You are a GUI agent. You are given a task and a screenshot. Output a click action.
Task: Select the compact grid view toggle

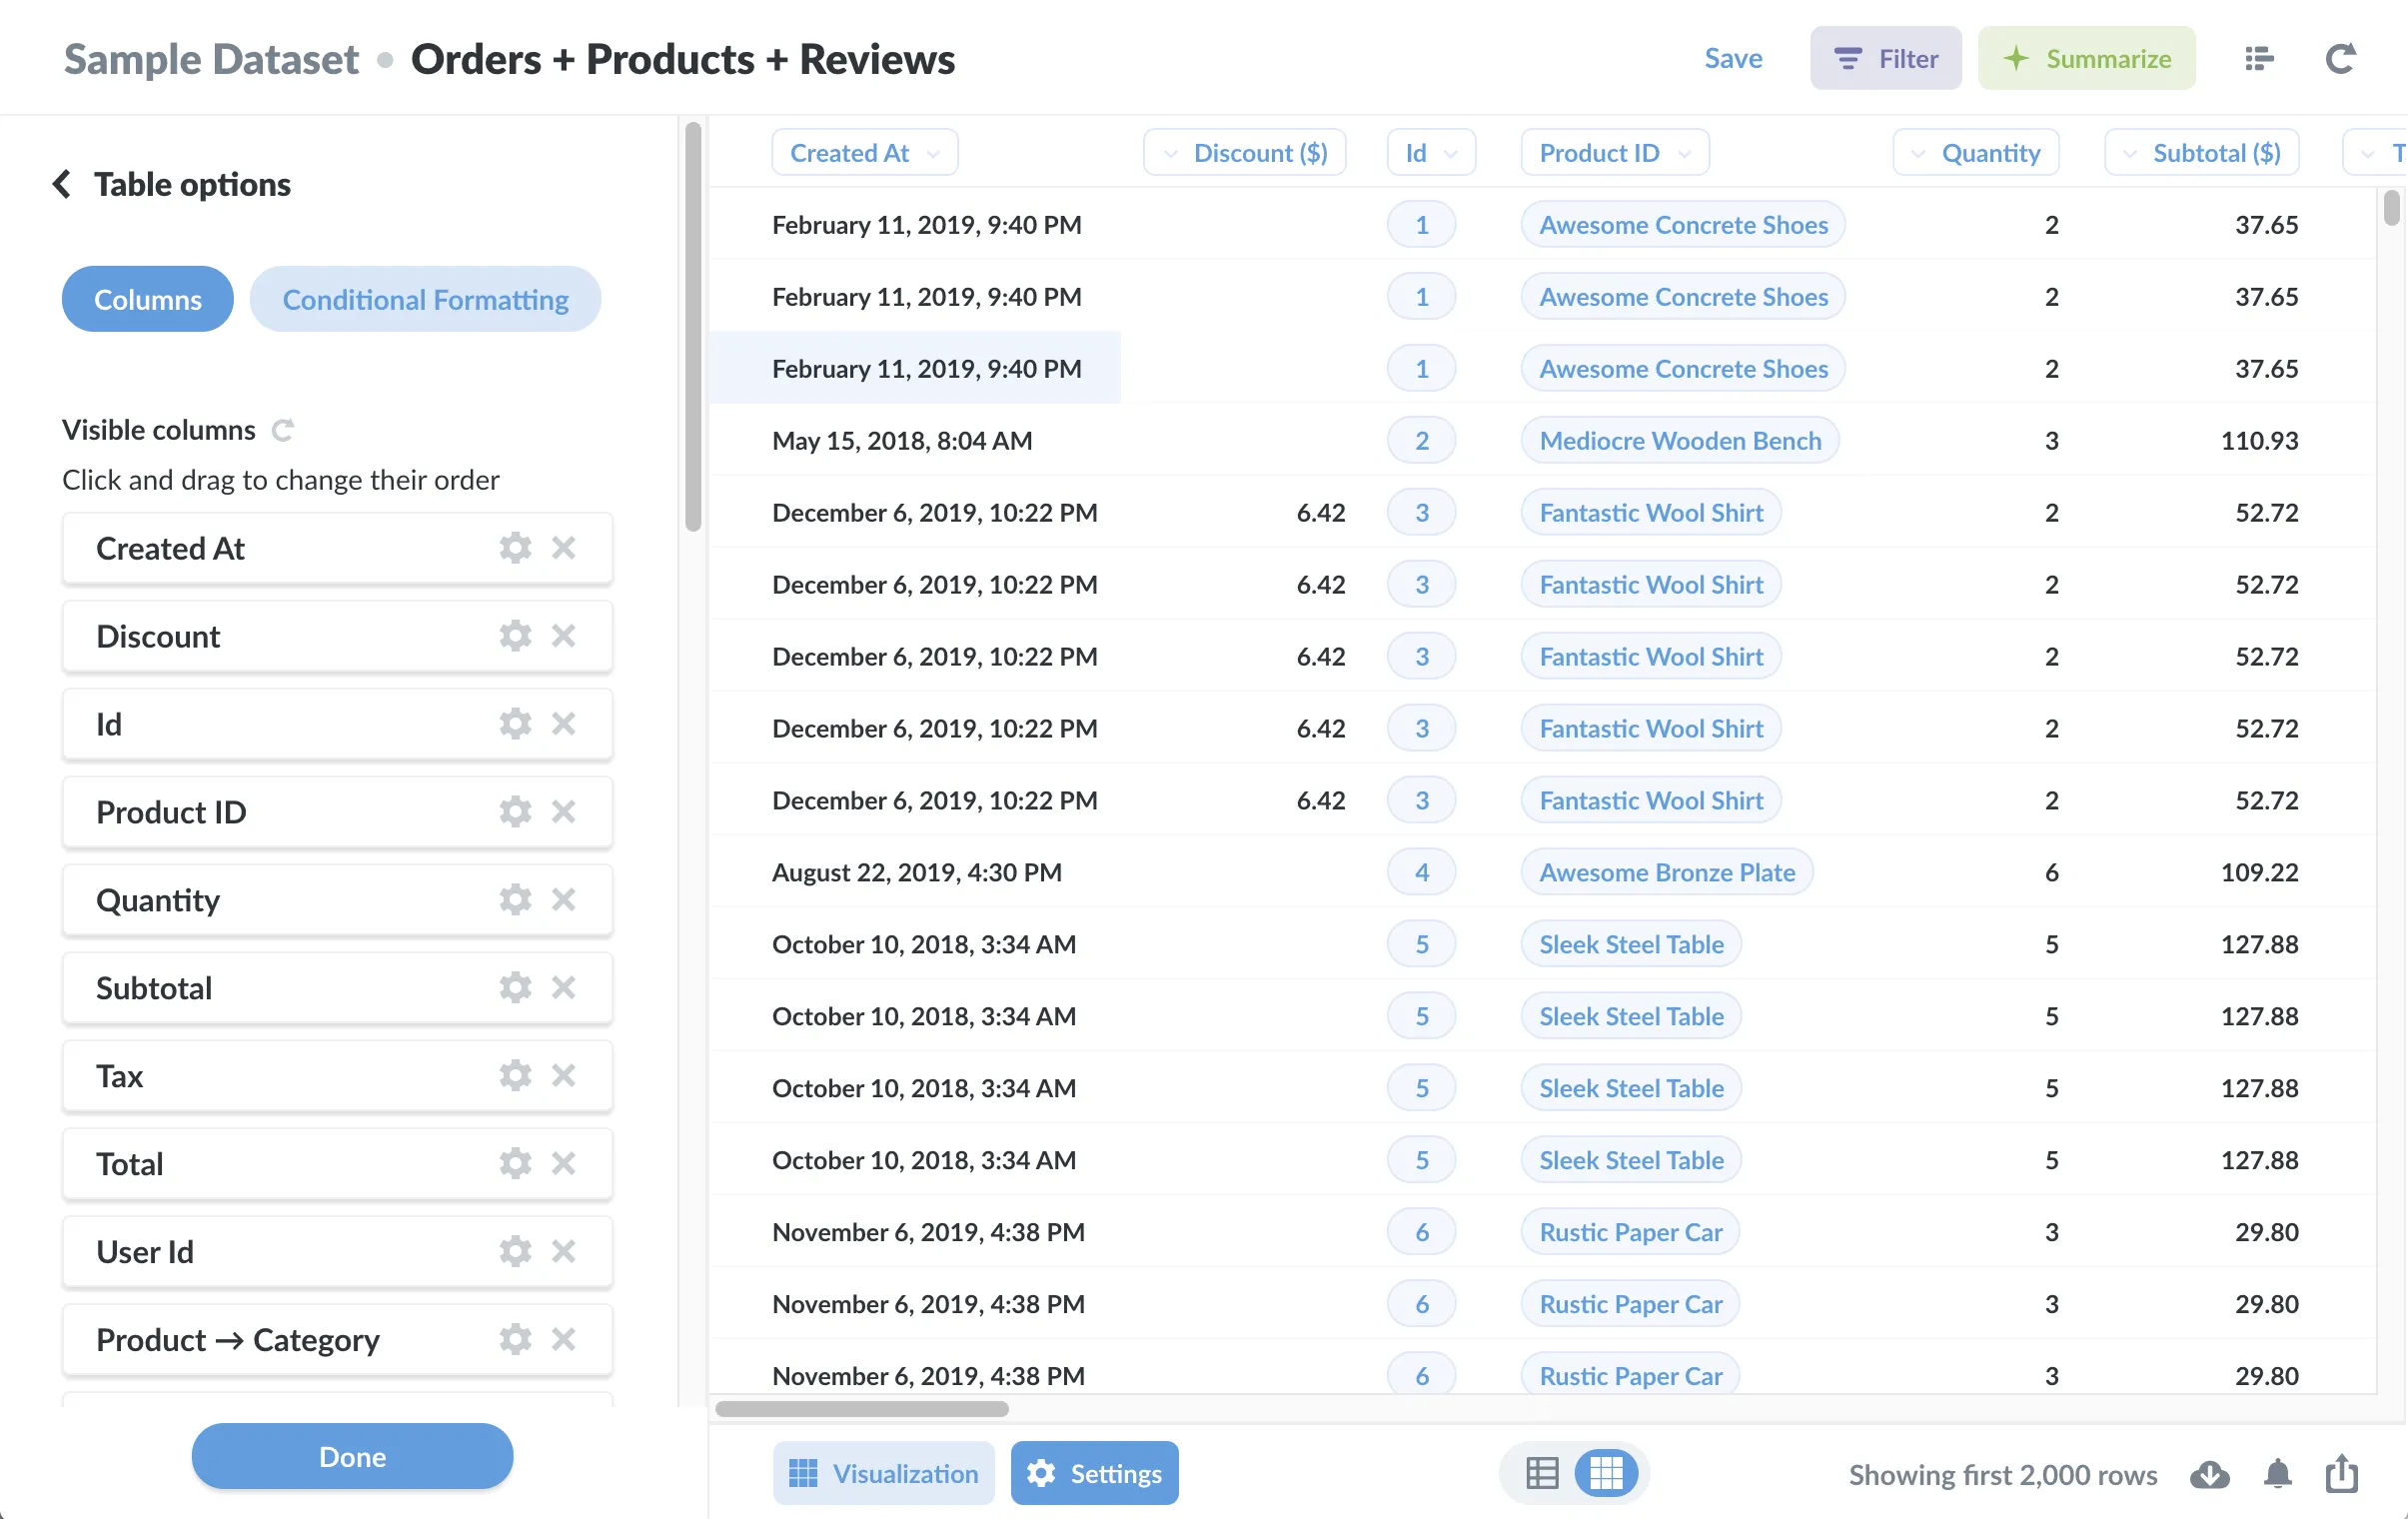[1606, 1472]
